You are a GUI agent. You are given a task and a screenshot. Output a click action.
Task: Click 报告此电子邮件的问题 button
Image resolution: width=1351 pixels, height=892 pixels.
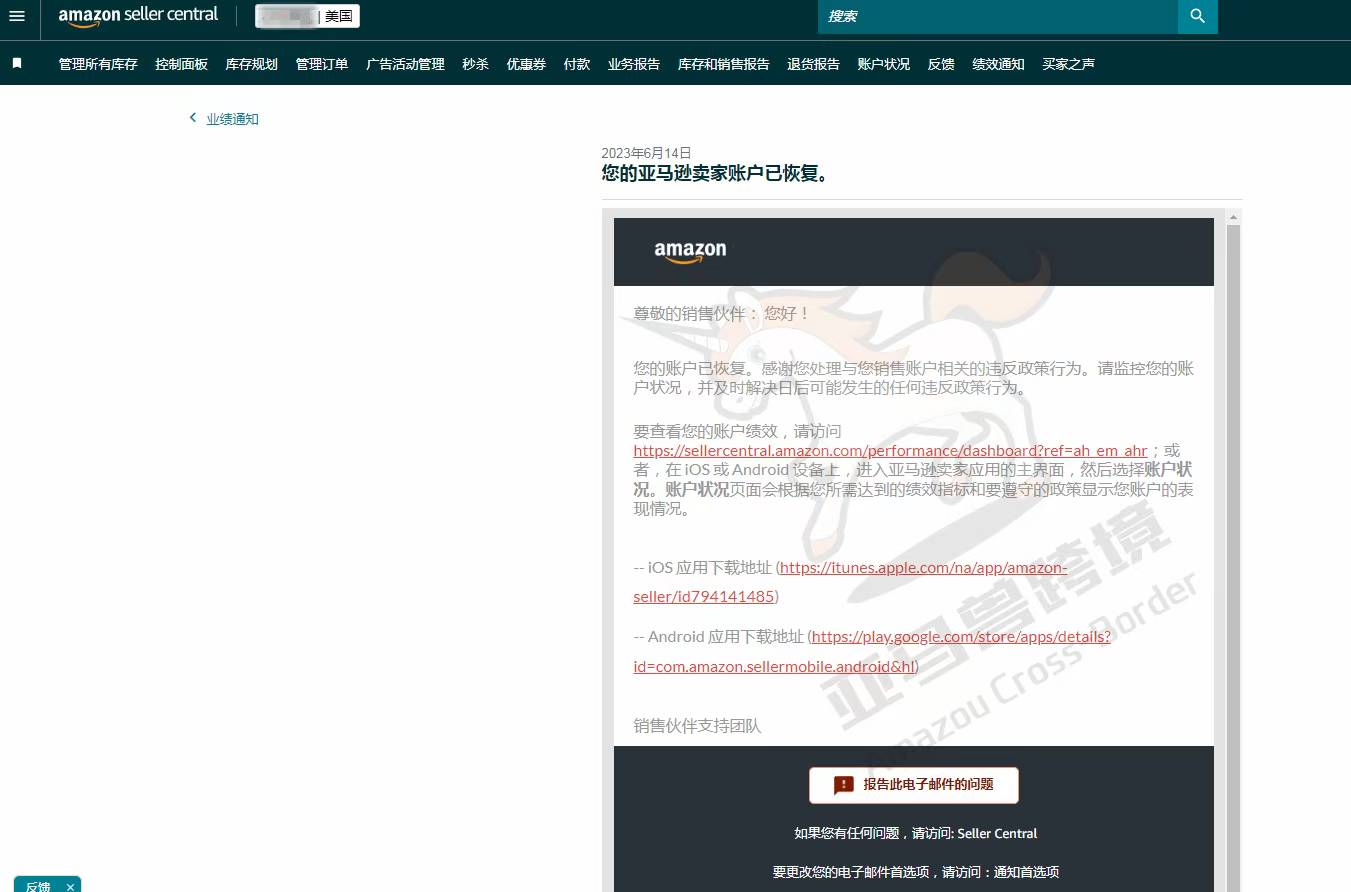point(914,785)
